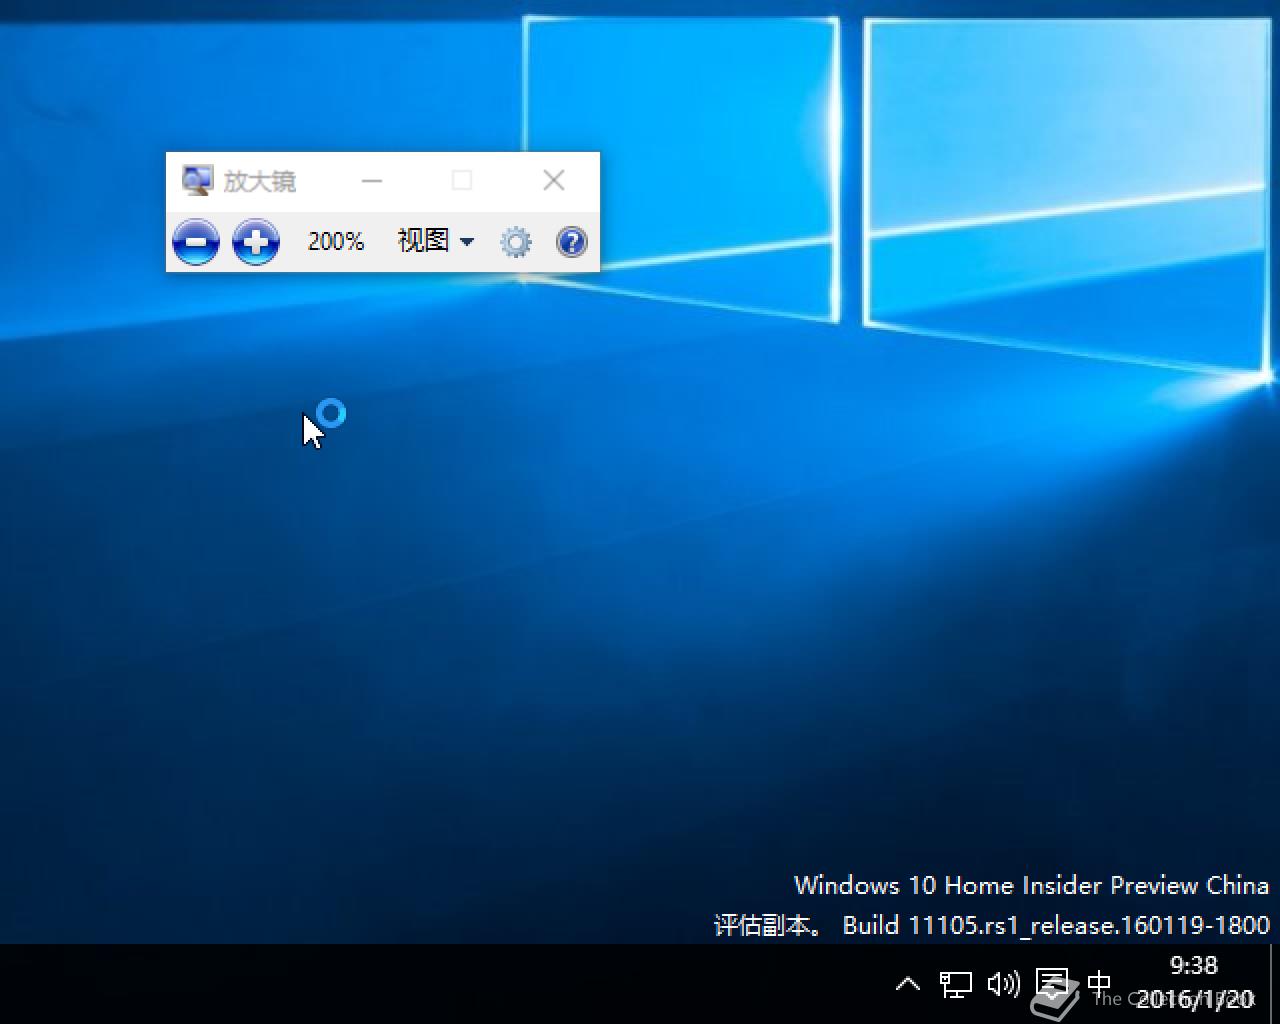Open Magnifier help question mark

click(572, 242)
